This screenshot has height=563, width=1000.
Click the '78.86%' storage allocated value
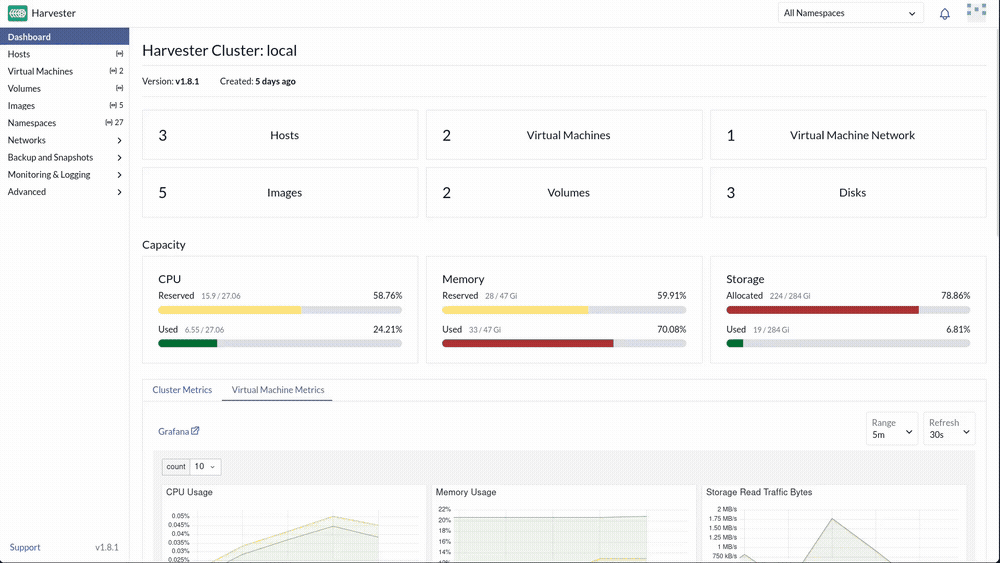[955, 296]
